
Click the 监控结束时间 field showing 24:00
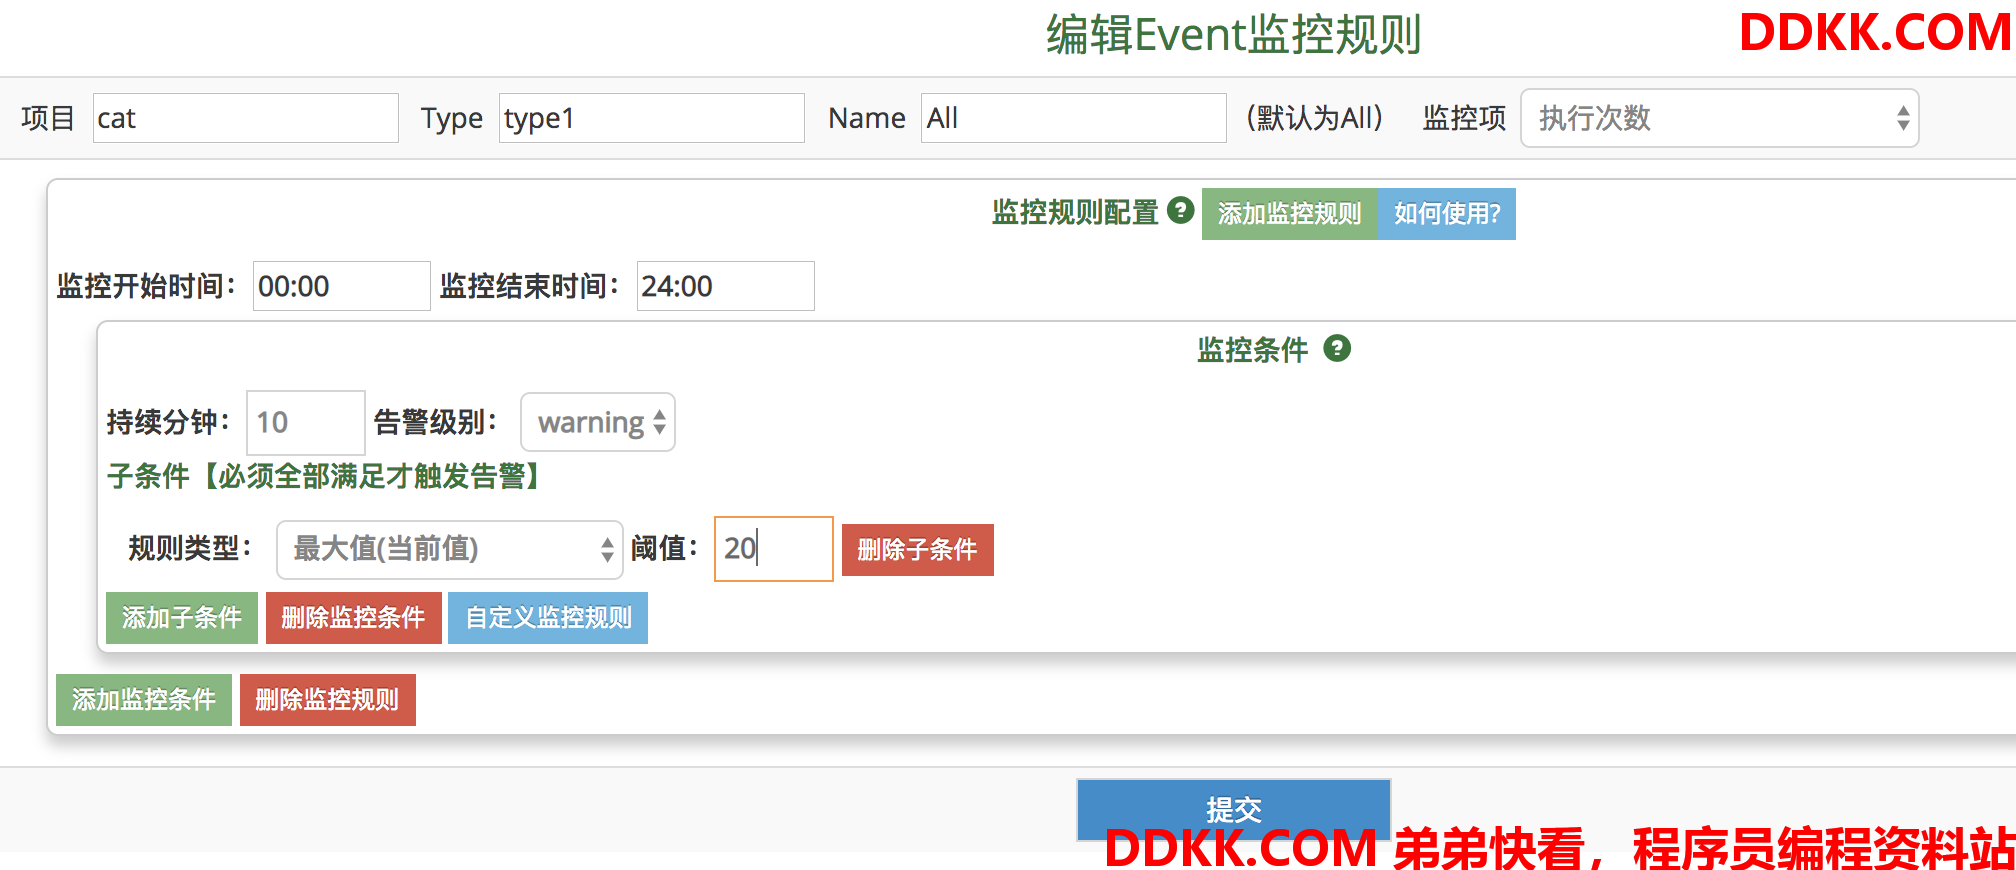click(x=726, y=286)
